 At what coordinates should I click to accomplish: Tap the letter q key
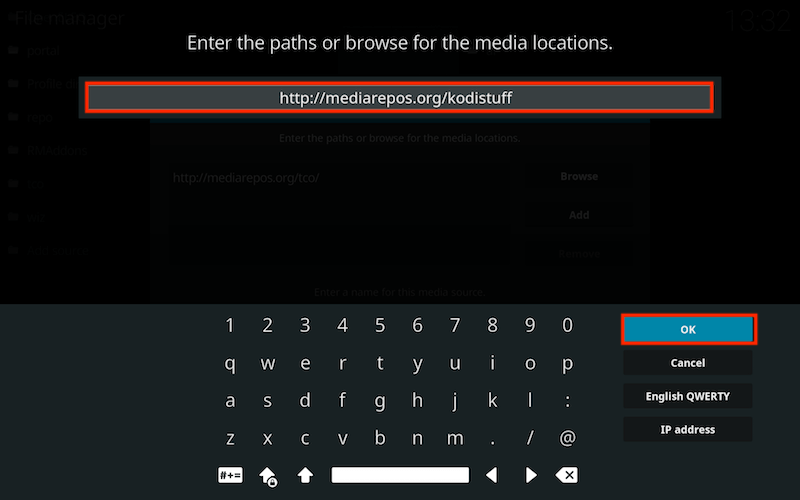pyautogui.click(x=230, y=363)
